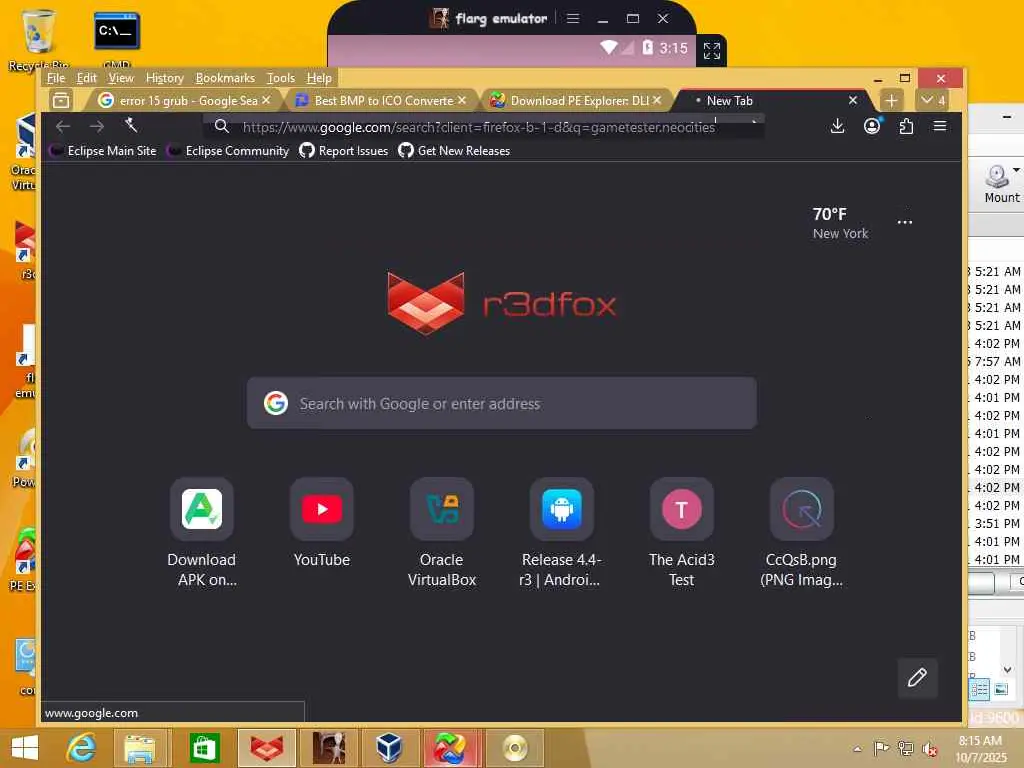Image resolution: width=1024 pixels, height=768 pixels.
Task: Close the error 15 grub Google Search tab
Action: [266, 100]
